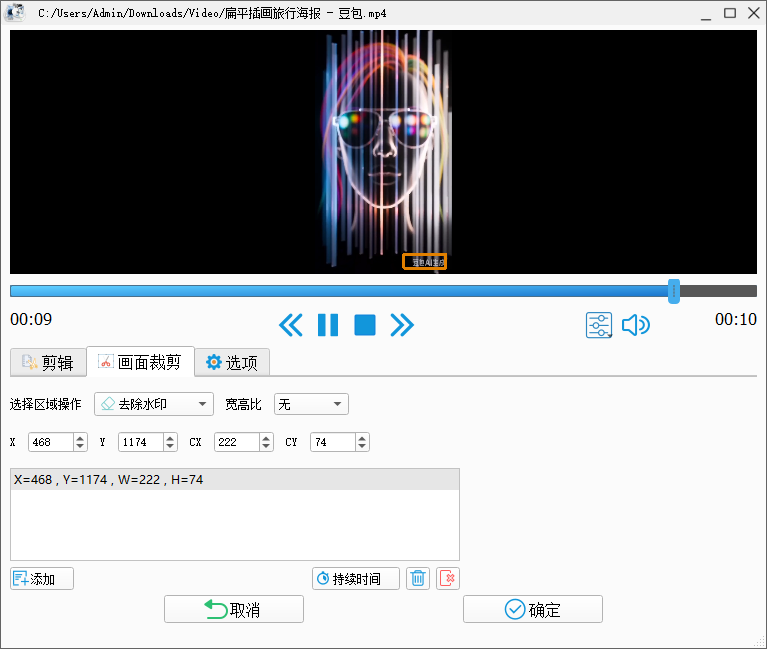Click the 持续时间 duration button

tap(355, 578)
